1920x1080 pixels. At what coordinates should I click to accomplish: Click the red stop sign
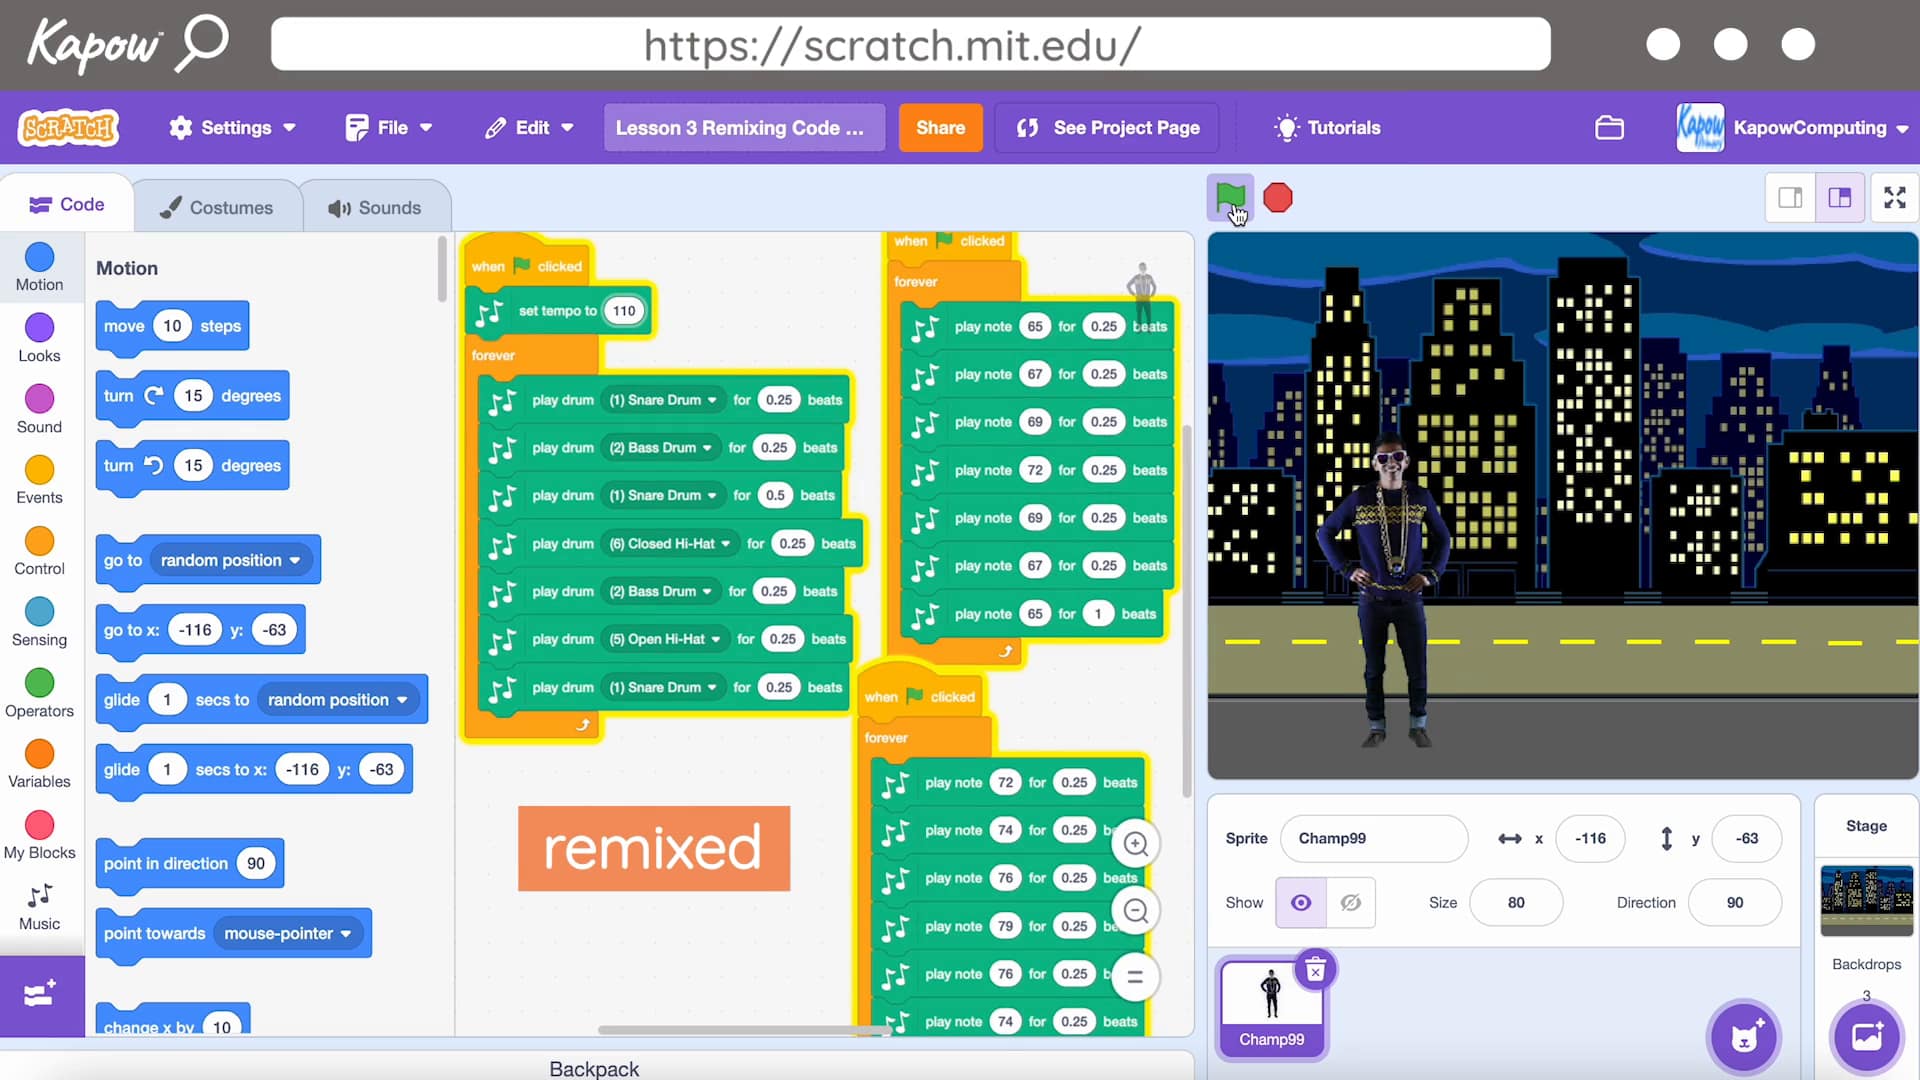tap(1279, 198)
